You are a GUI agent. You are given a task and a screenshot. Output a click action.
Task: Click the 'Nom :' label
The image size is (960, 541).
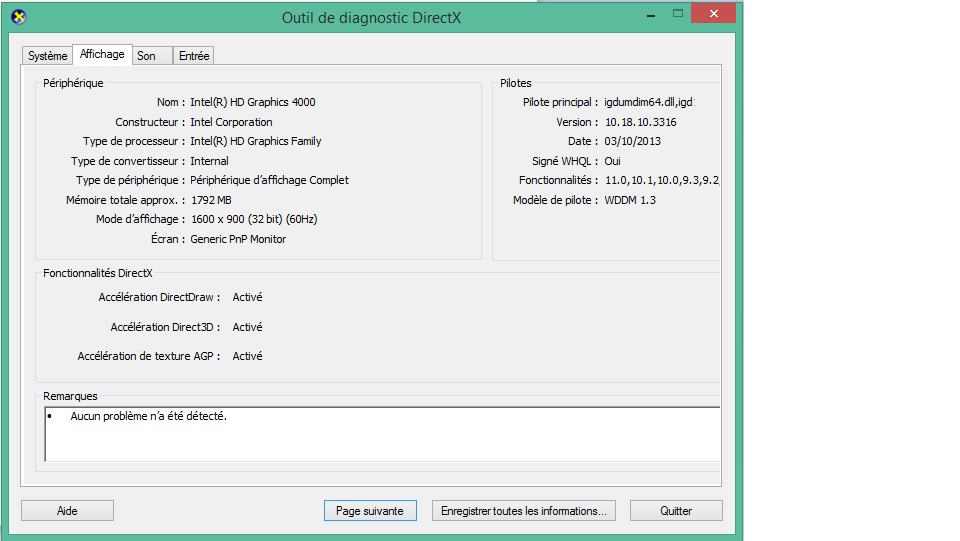(x=171, y=102)
